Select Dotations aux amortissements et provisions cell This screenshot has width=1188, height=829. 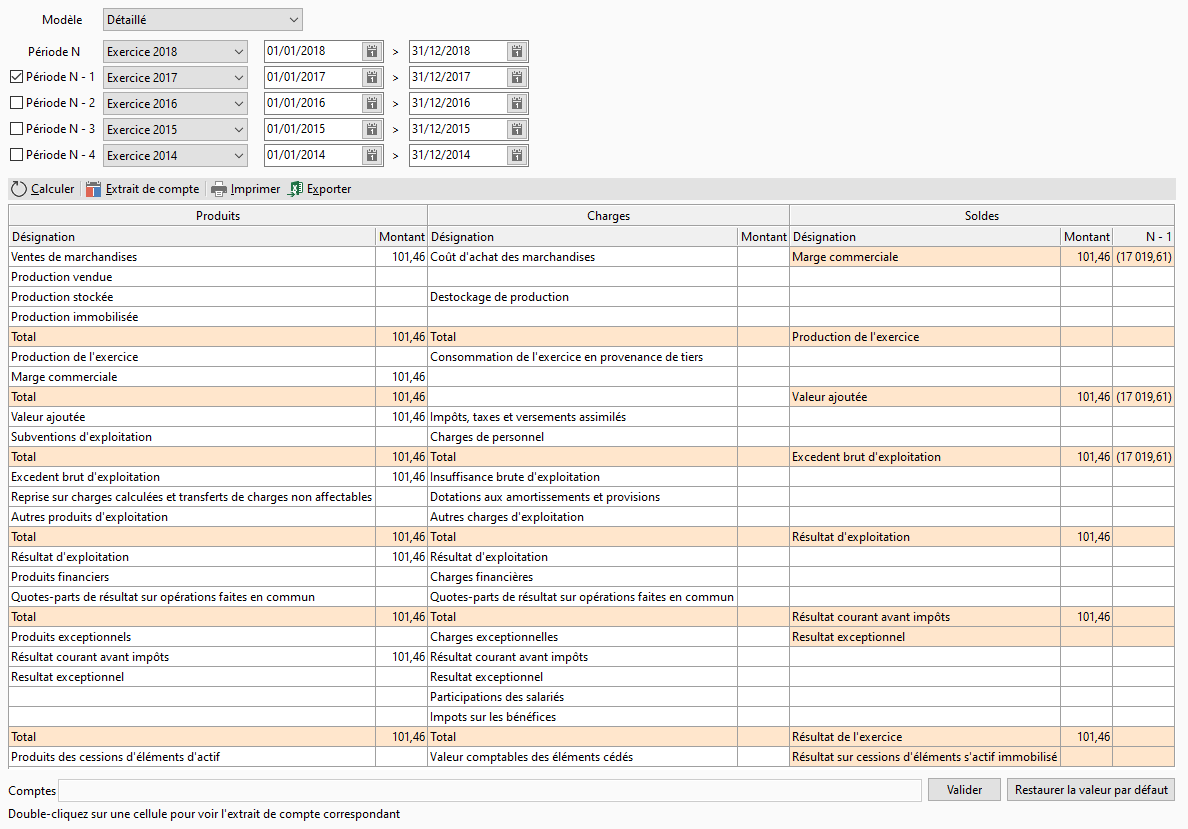582,497
